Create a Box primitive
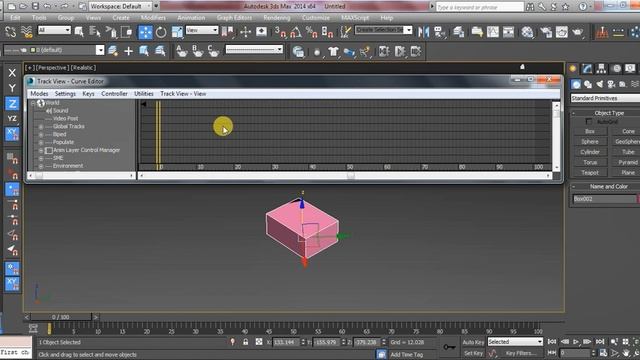Image resolution: width=640 pixels, height=360 pixels. tap(590, 131)
